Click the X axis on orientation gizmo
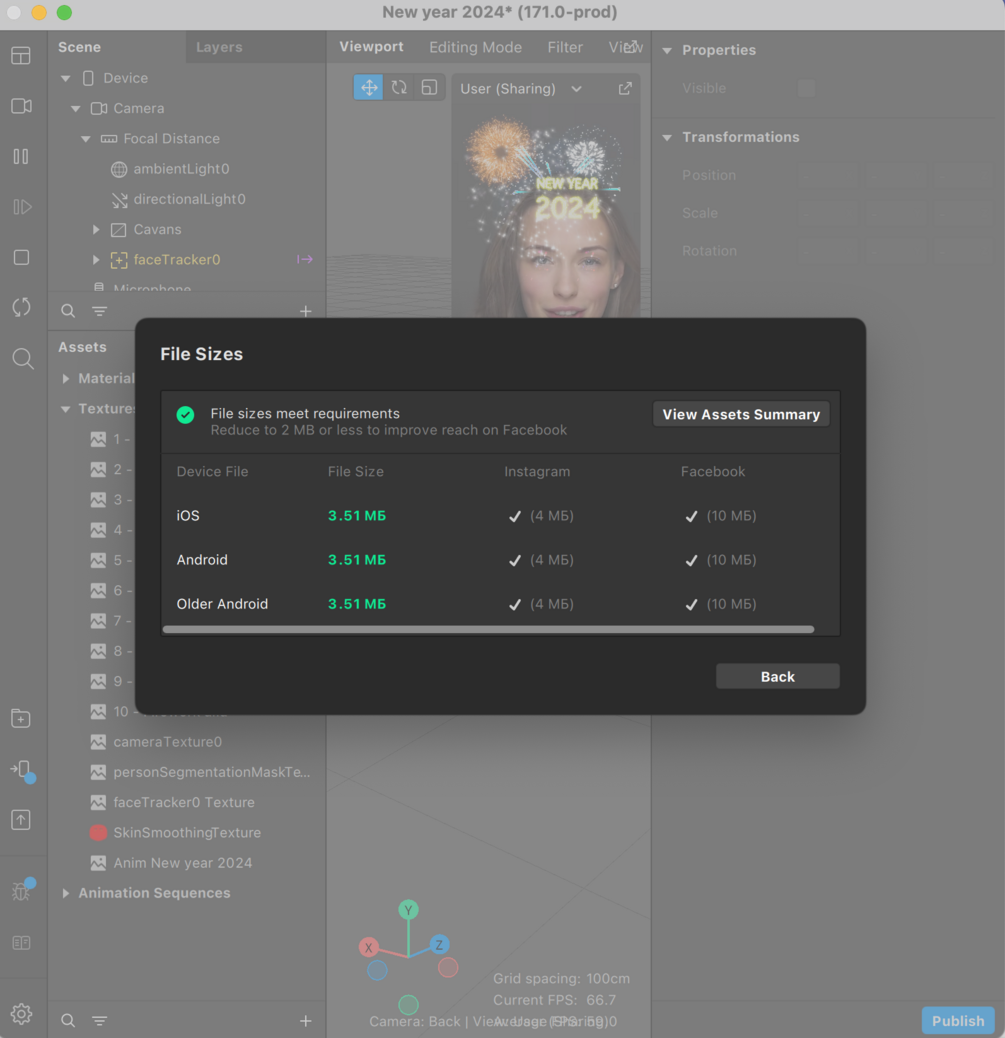1005x1038 pixels. point(369,947)
